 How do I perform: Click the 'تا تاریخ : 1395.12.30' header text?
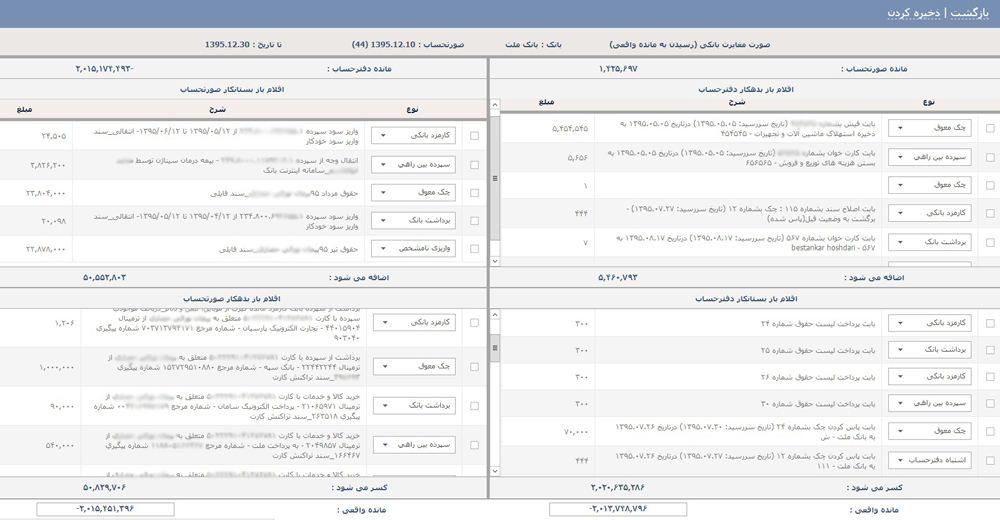(x=243, y=45)
